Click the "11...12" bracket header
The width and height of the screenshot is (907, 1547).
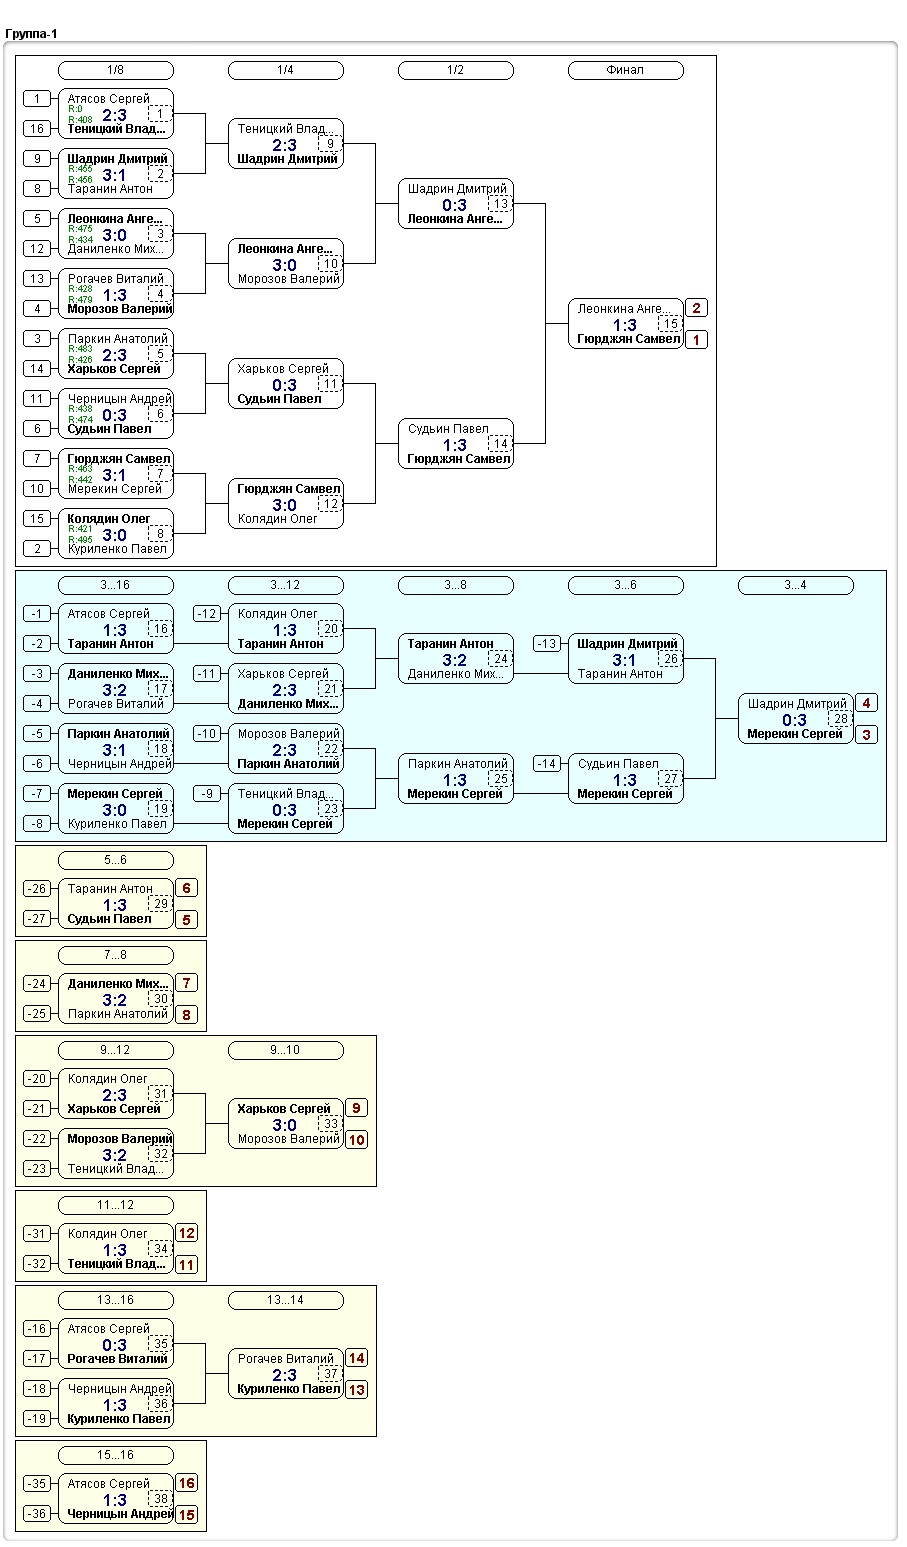(x=116, y=1205)
